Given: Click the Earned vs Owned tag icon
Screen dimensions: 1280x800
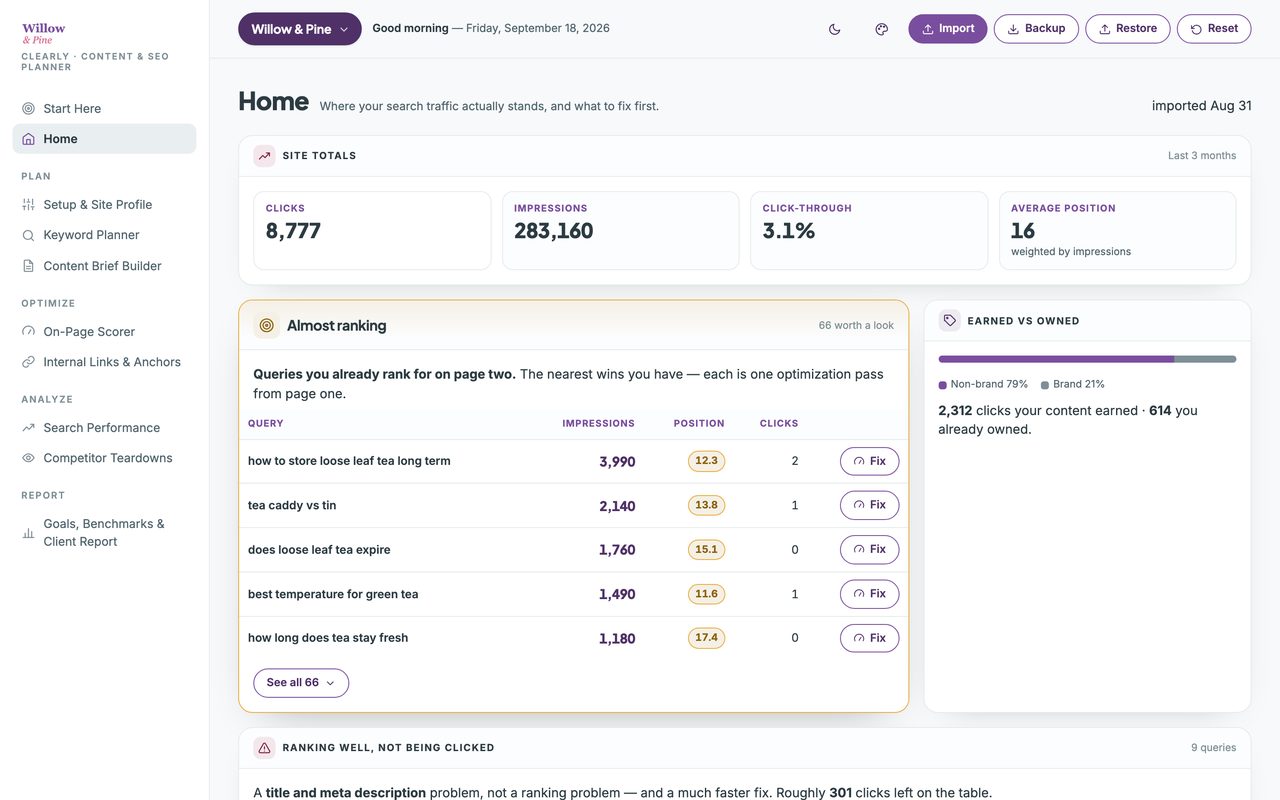Looking at the screenshot, I should pyautogui.click(x=950, y=321).
